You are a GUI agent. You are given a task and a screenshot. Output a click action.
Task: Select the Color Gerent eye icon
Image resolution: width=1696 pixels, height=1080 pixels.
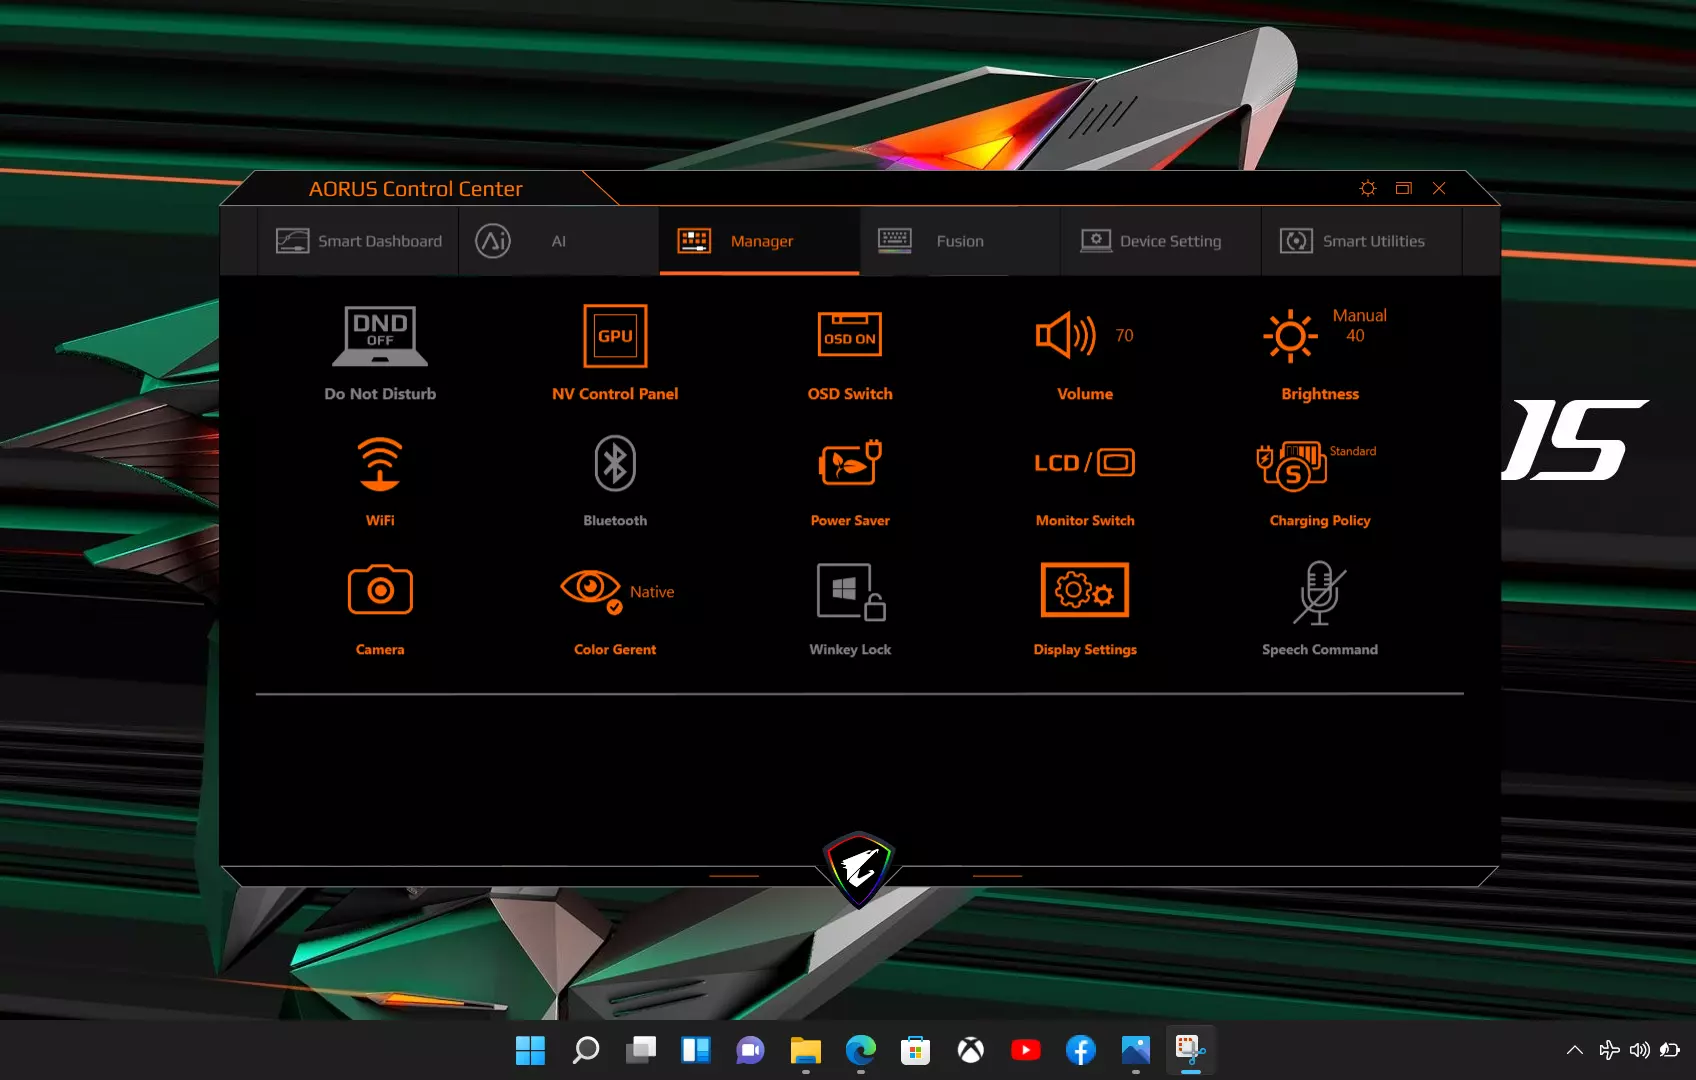(591, 588)
